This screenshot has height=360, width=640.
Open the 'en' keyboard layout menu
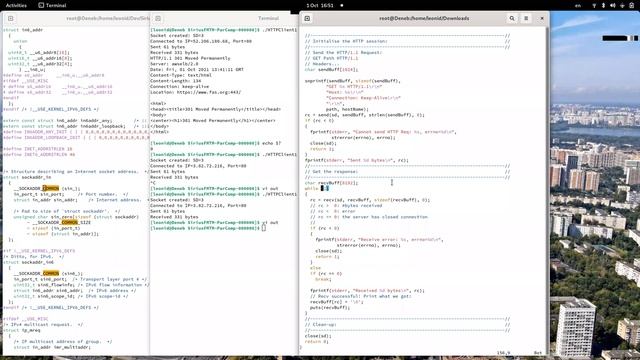(x=578, y=5)
